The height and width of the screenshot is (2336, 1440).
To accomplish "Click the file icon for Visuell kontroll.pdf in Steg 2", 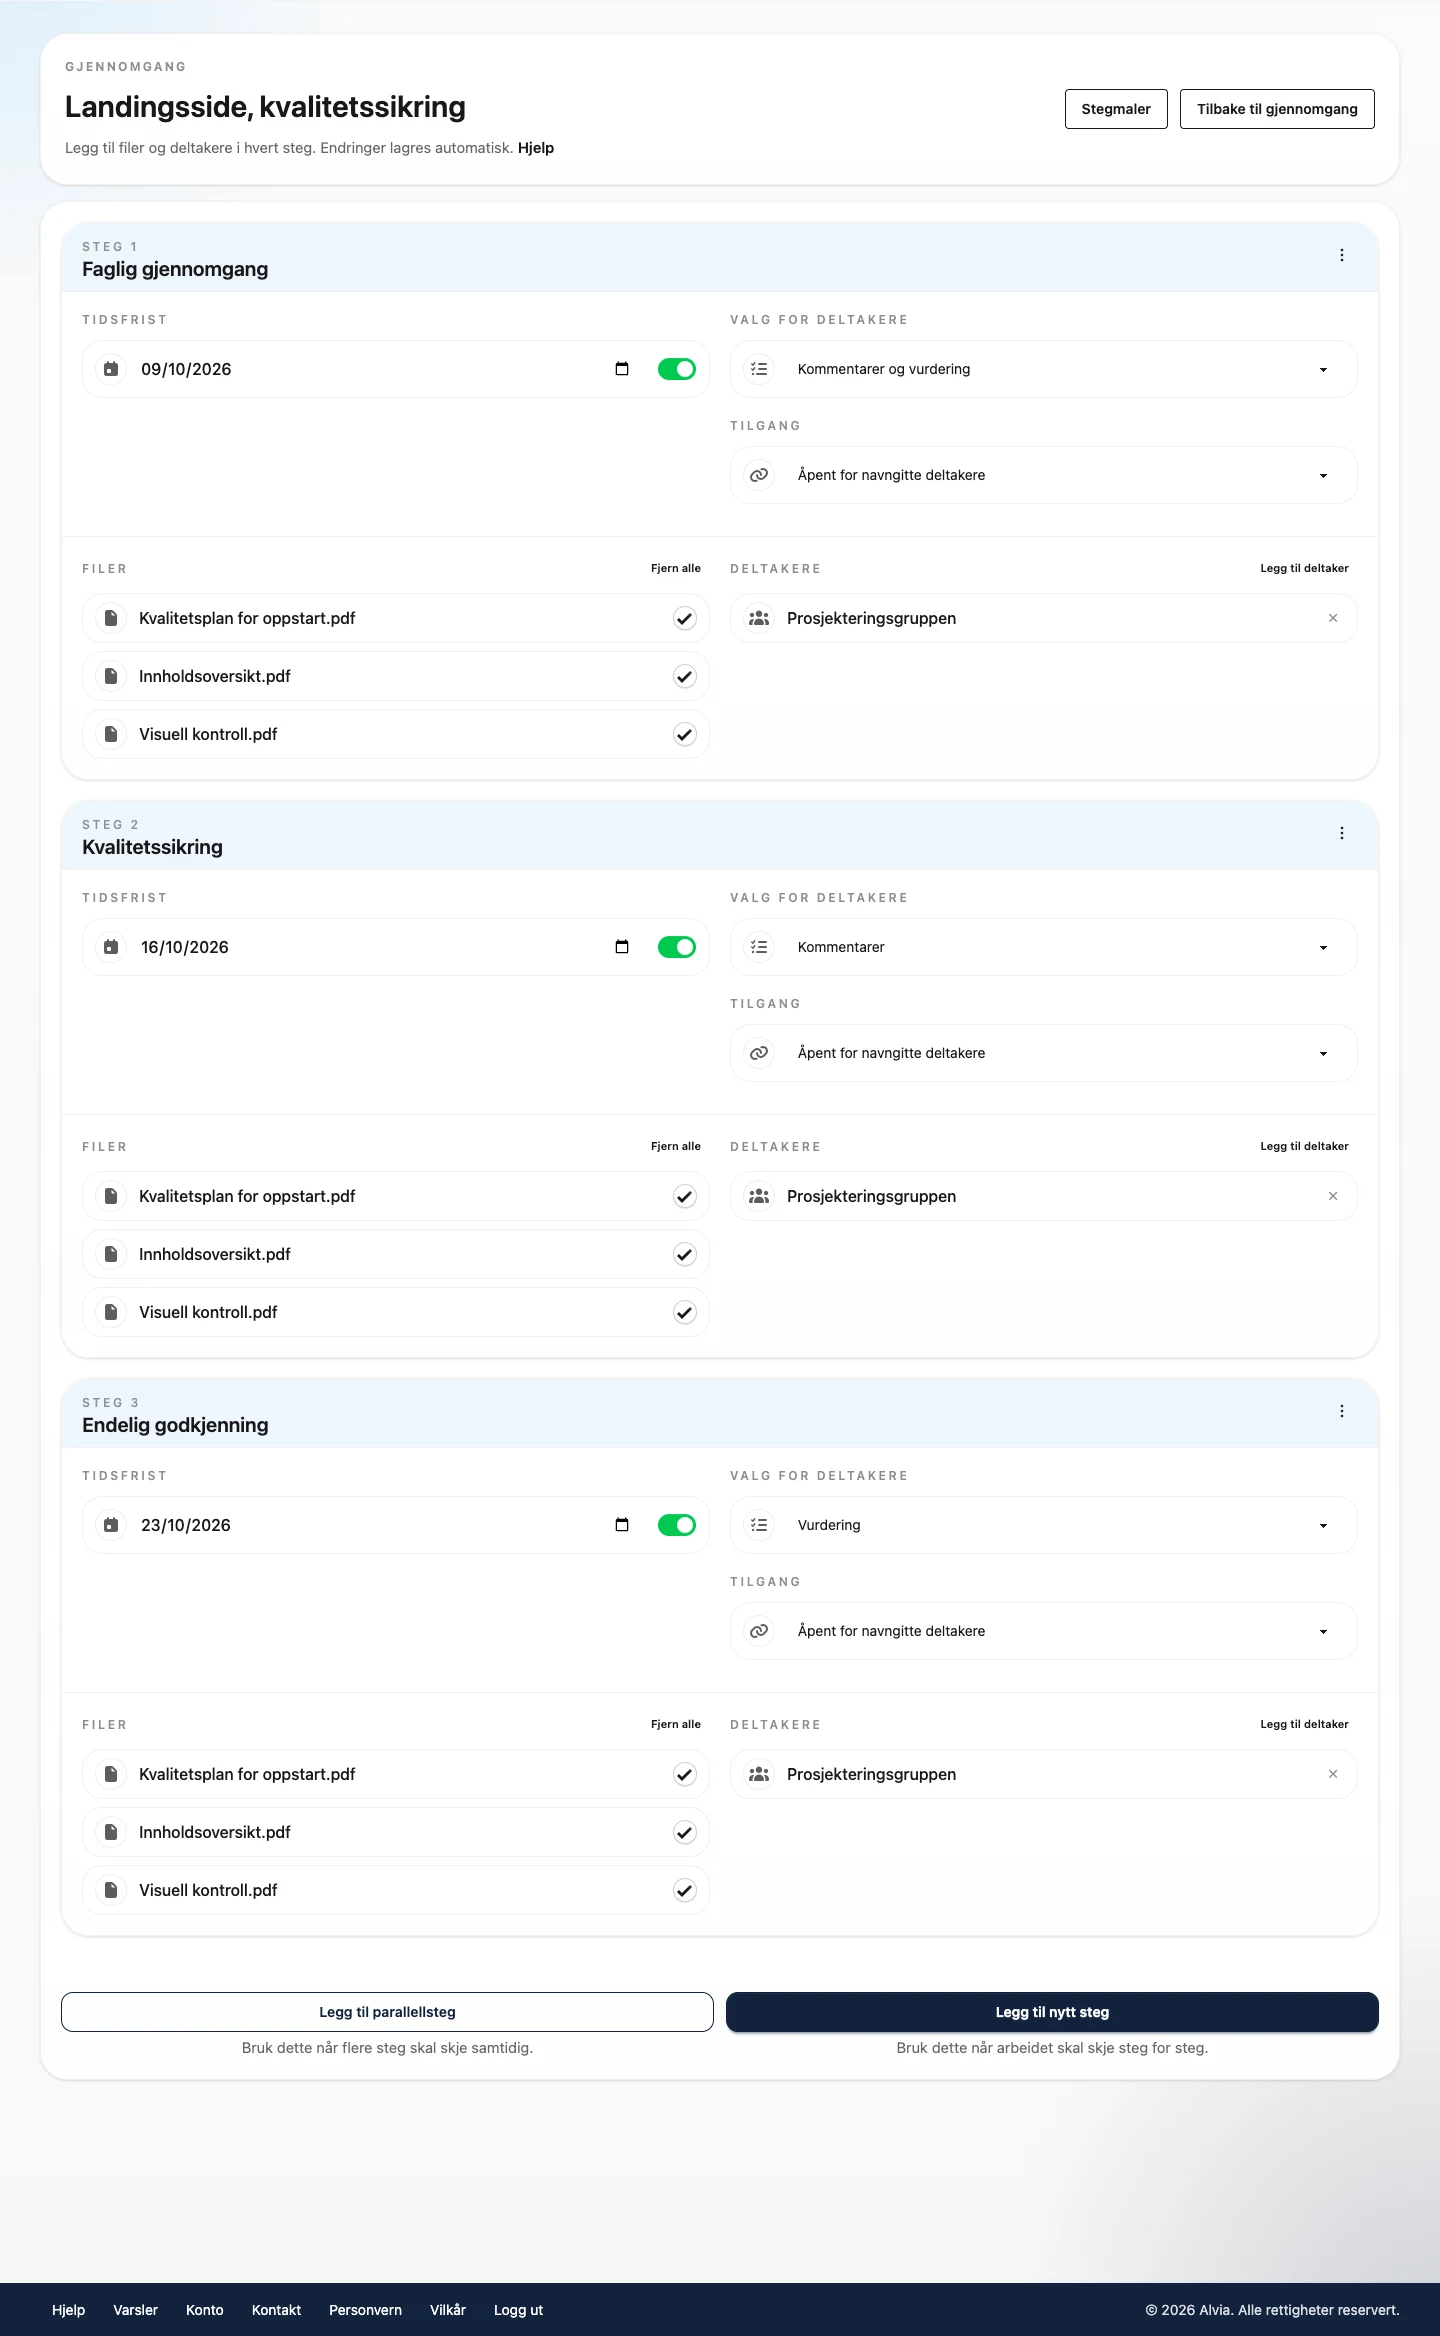I will pos(111,1312).
